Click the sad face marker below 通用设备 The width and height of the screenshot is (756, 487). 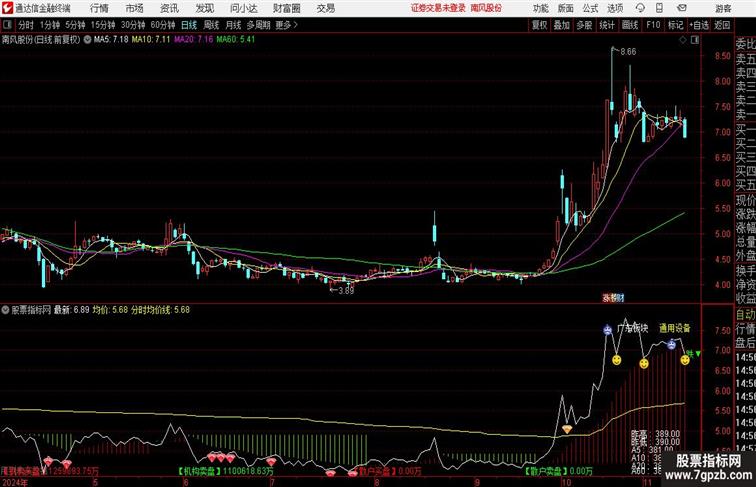[x=671, y=344]
